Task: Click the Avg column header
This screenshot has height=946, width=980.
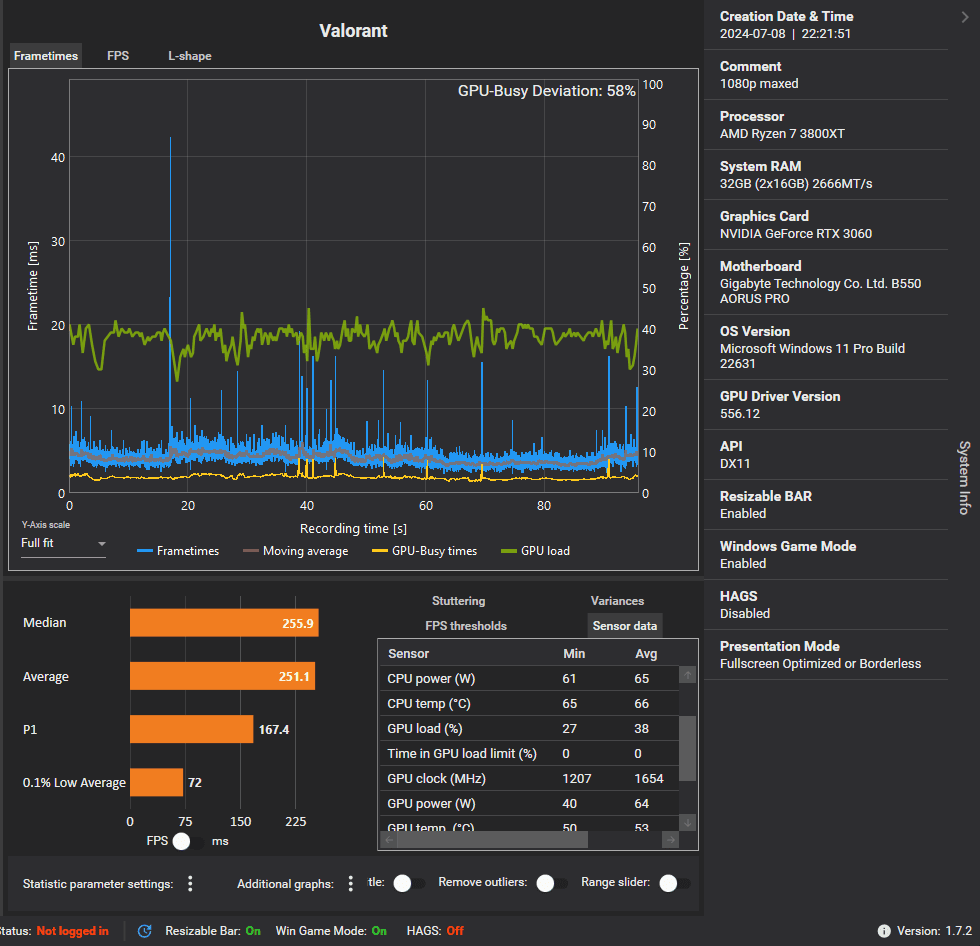Action: coord(646,654)
